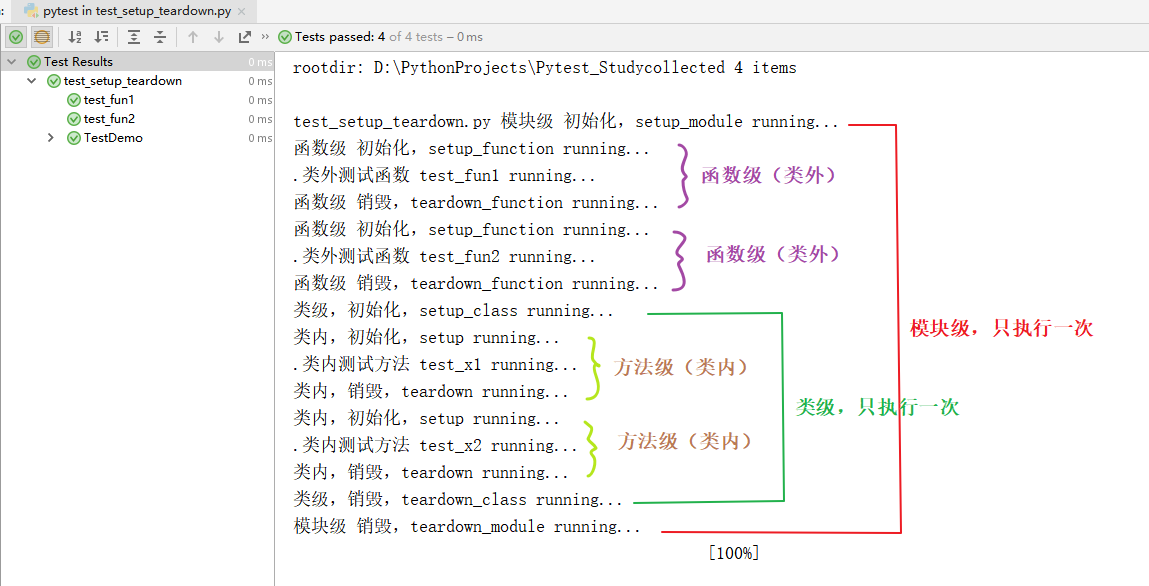Collapse the Test Results root node
The width and height of the screenshot is (1149, 586).
coord(12,62)
